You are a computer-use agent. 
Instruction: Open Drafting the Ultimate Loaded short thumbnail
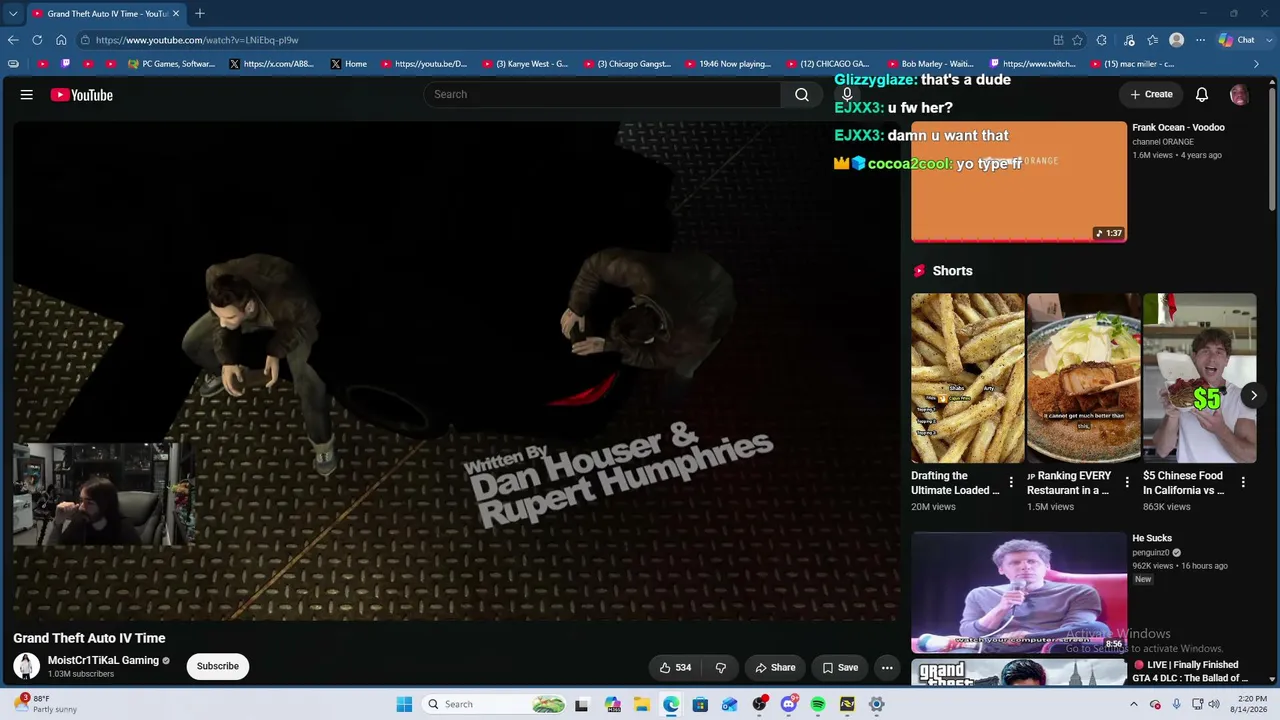tap(967, 378)
